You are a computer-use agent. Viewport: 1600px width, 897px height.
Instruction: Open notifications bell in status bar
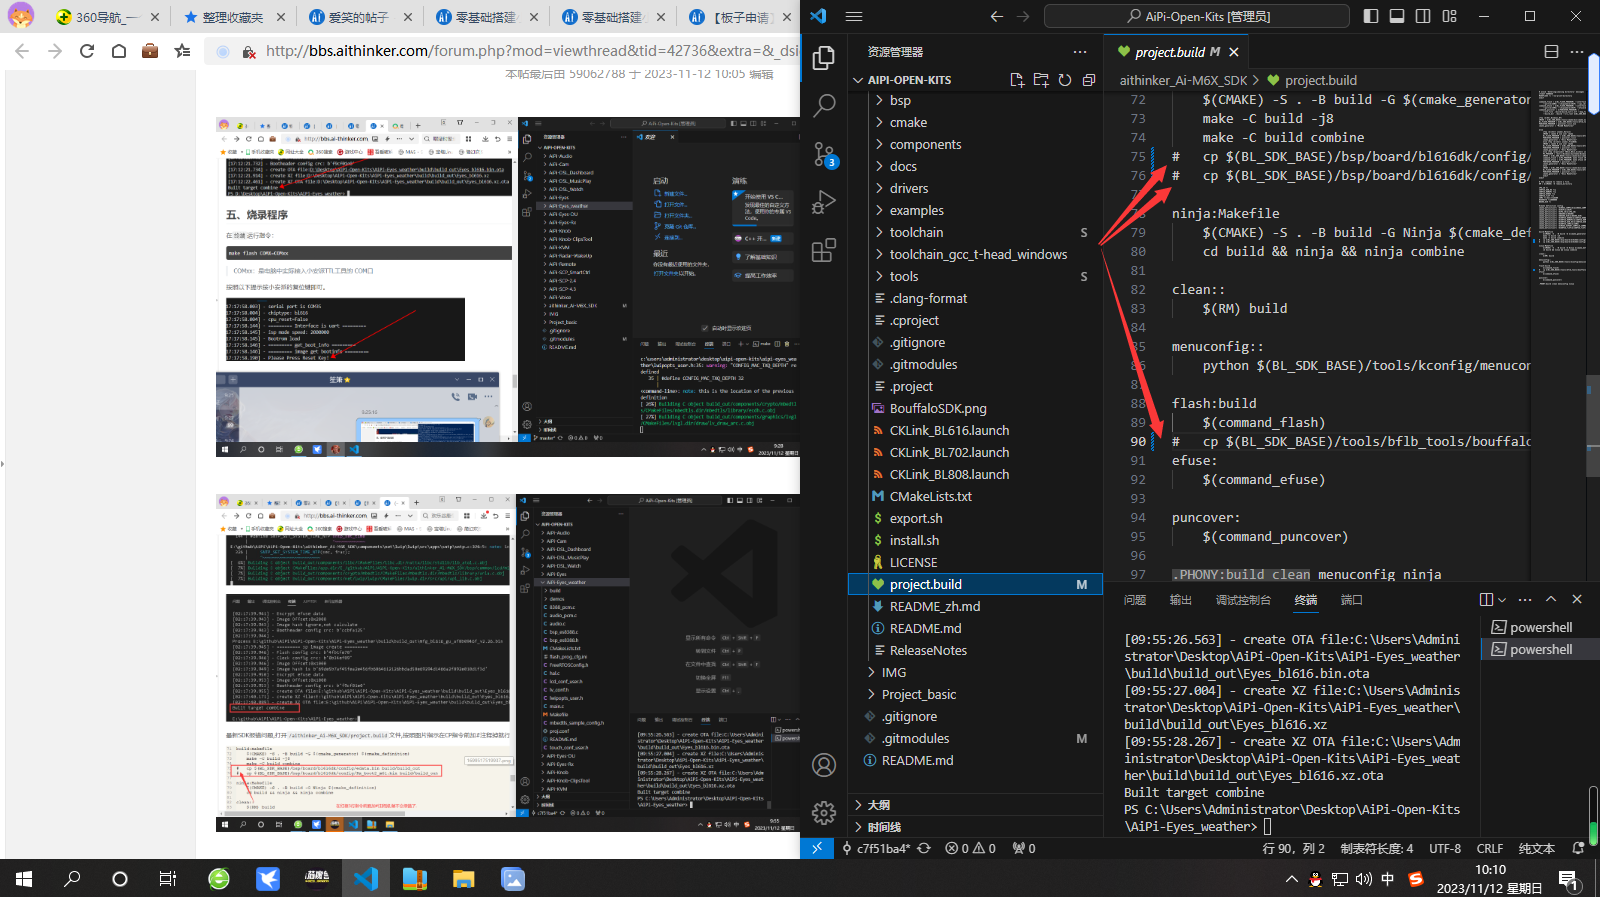coord(1578,848)
